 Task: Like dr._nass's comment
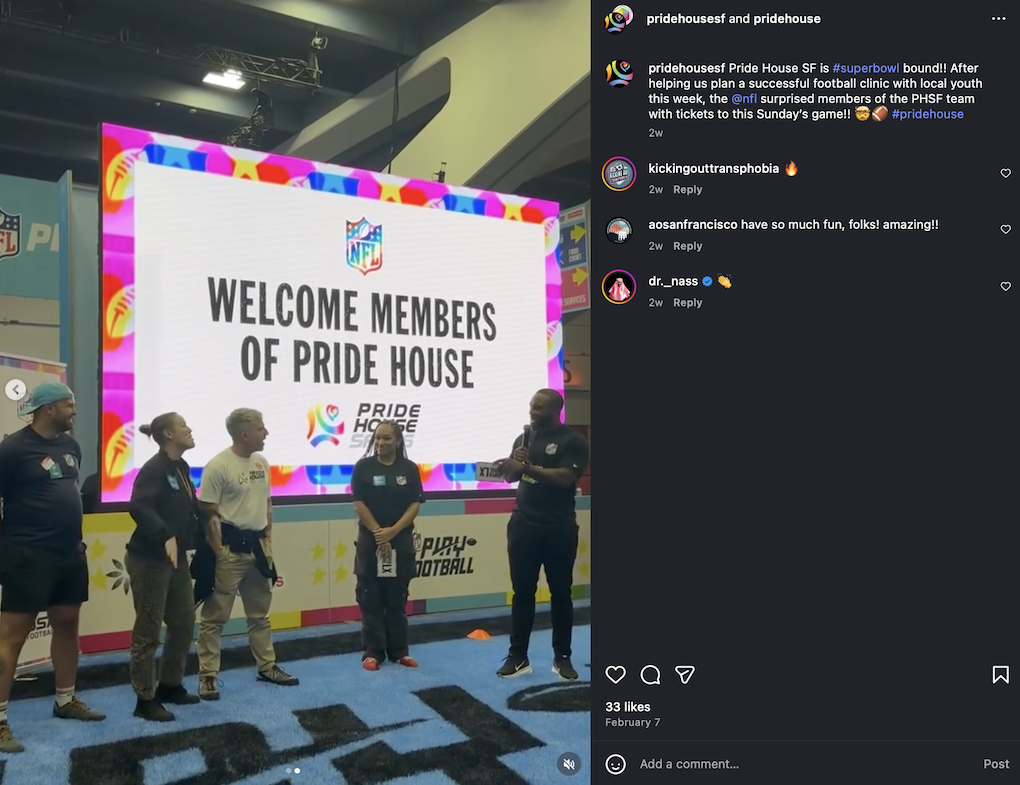coord(1005,286)
